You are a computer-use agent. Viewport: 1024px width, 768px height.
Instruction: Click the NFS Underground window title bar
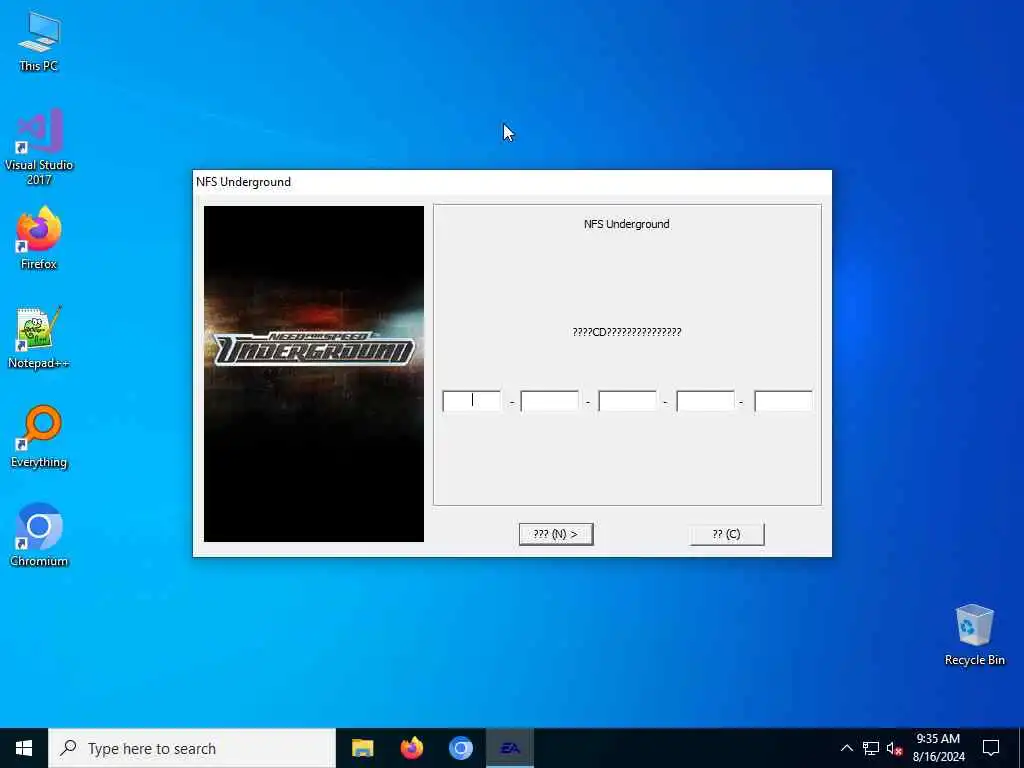point(512,182)
